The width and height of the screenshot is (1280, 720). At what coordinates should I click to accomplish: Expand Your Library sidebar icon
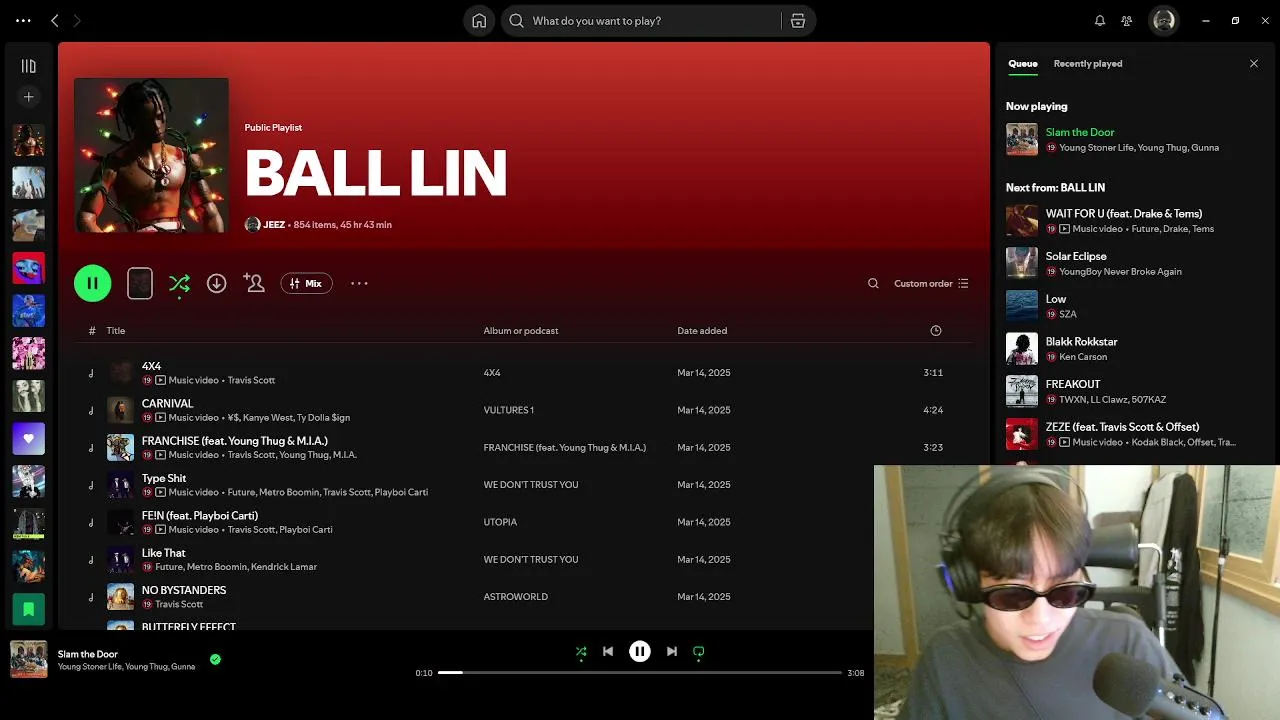[28, 66]
